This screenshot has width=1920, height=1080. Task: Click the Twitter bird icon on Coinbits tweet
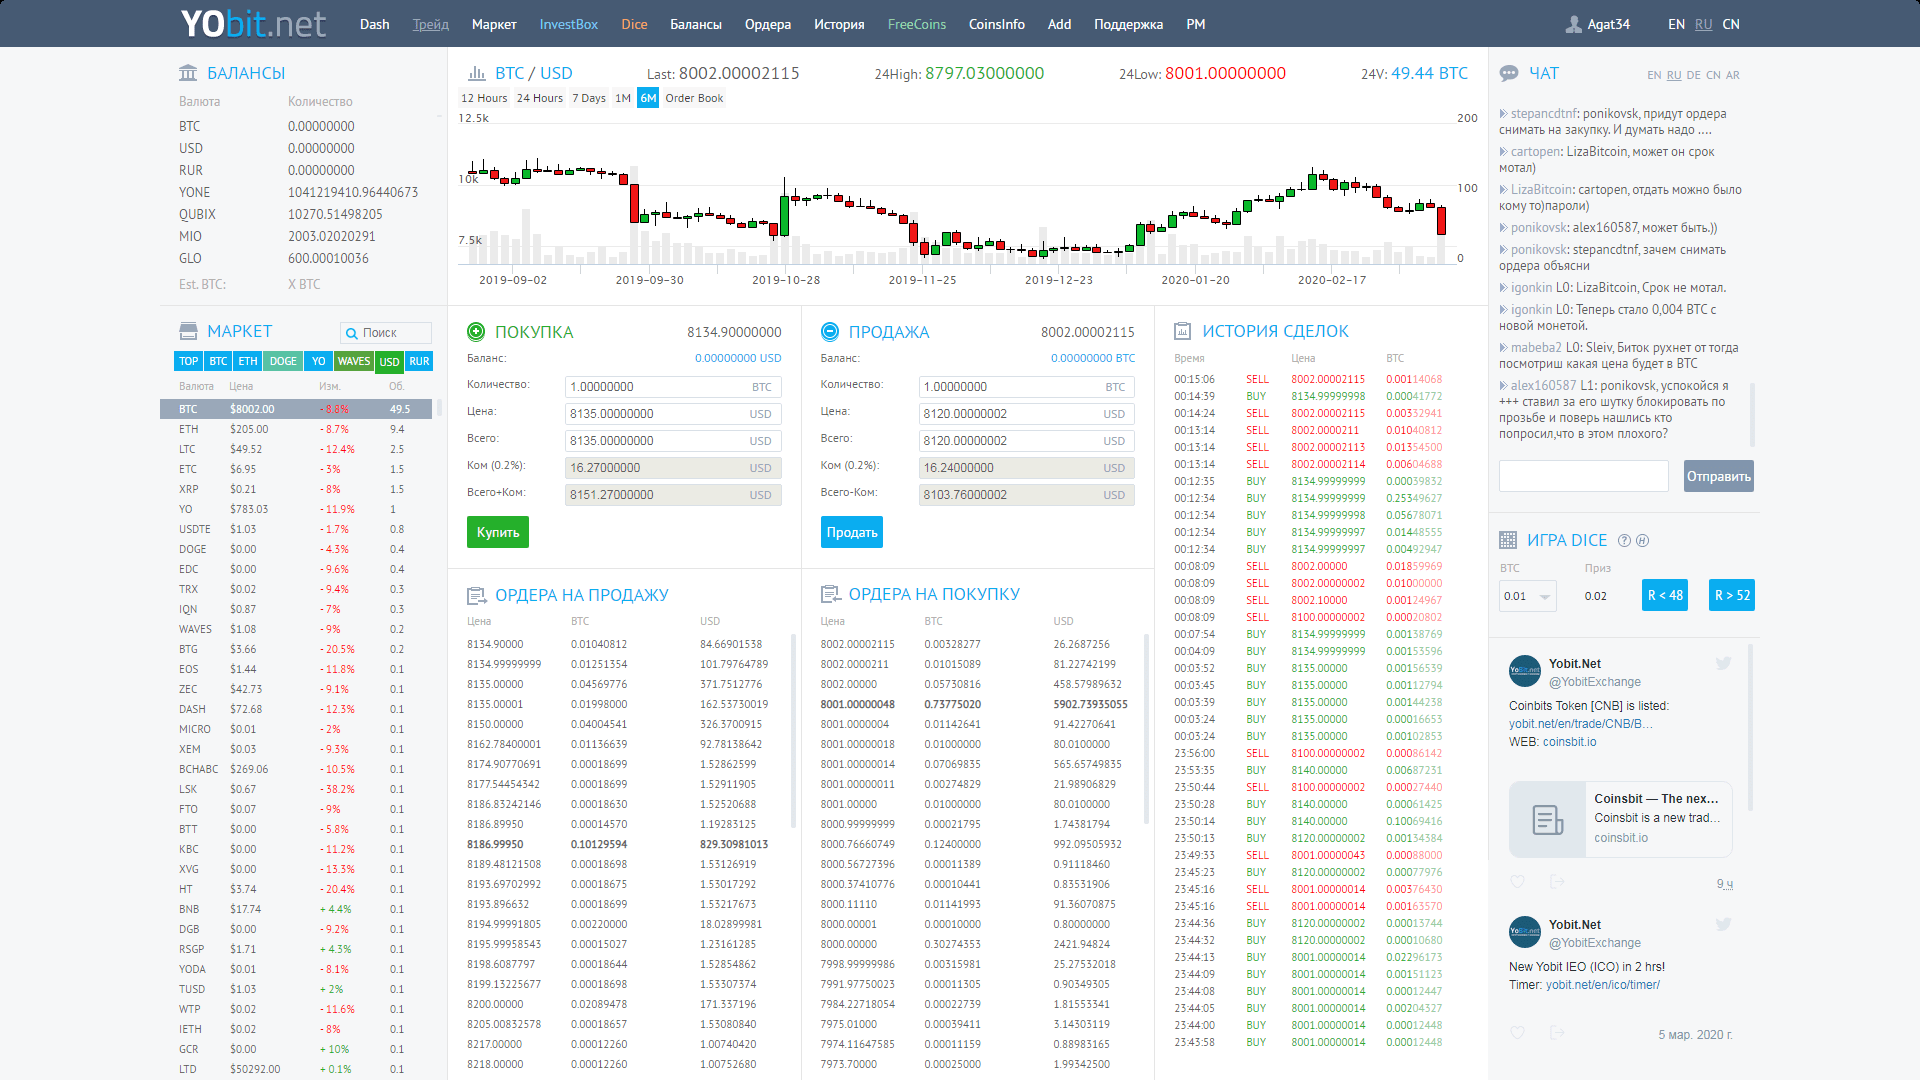[x=1723, y=664]
